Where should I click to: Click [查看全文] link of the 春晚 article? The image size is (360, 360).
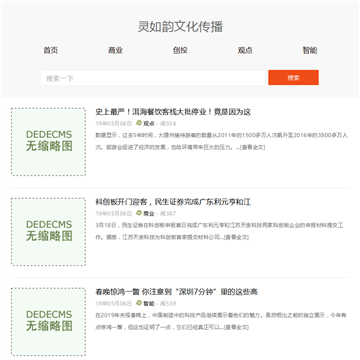pos(236,327)
